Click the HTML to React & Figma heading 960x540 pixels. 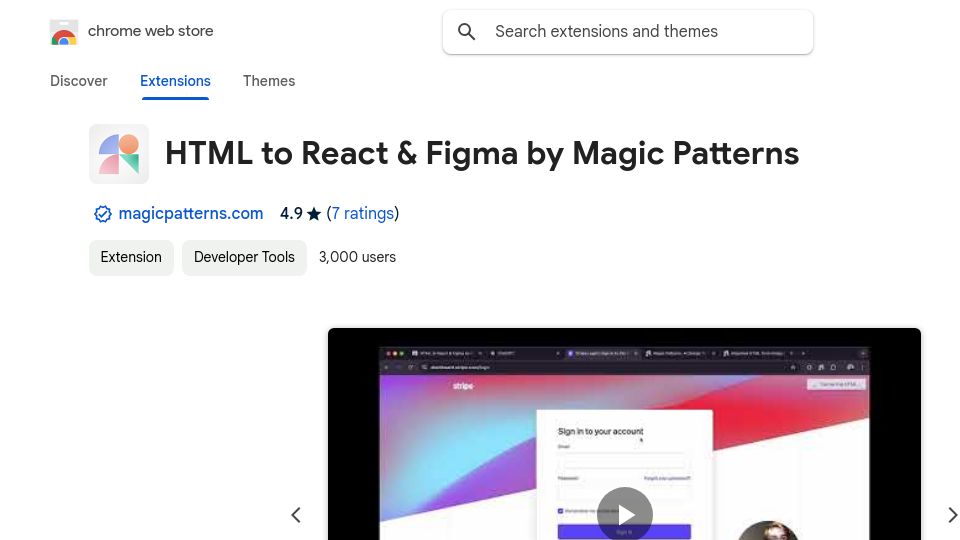482,154
